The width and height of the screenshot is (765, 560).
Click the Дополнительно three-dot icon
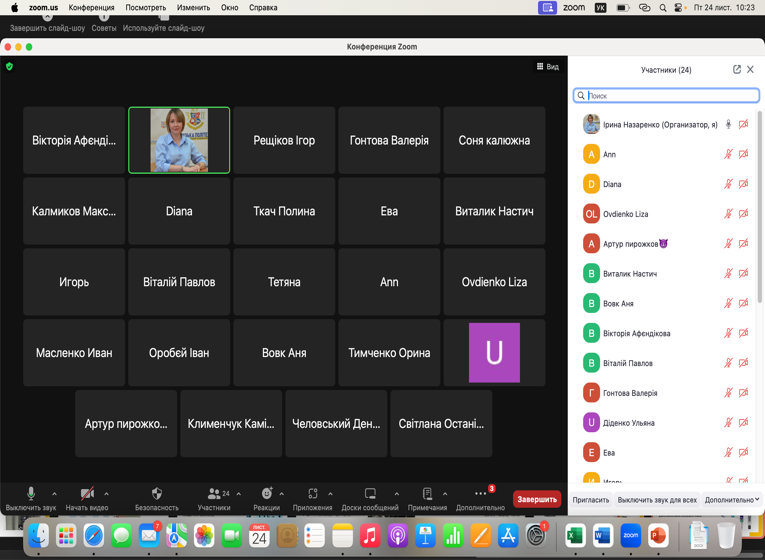tap(480, 494)
